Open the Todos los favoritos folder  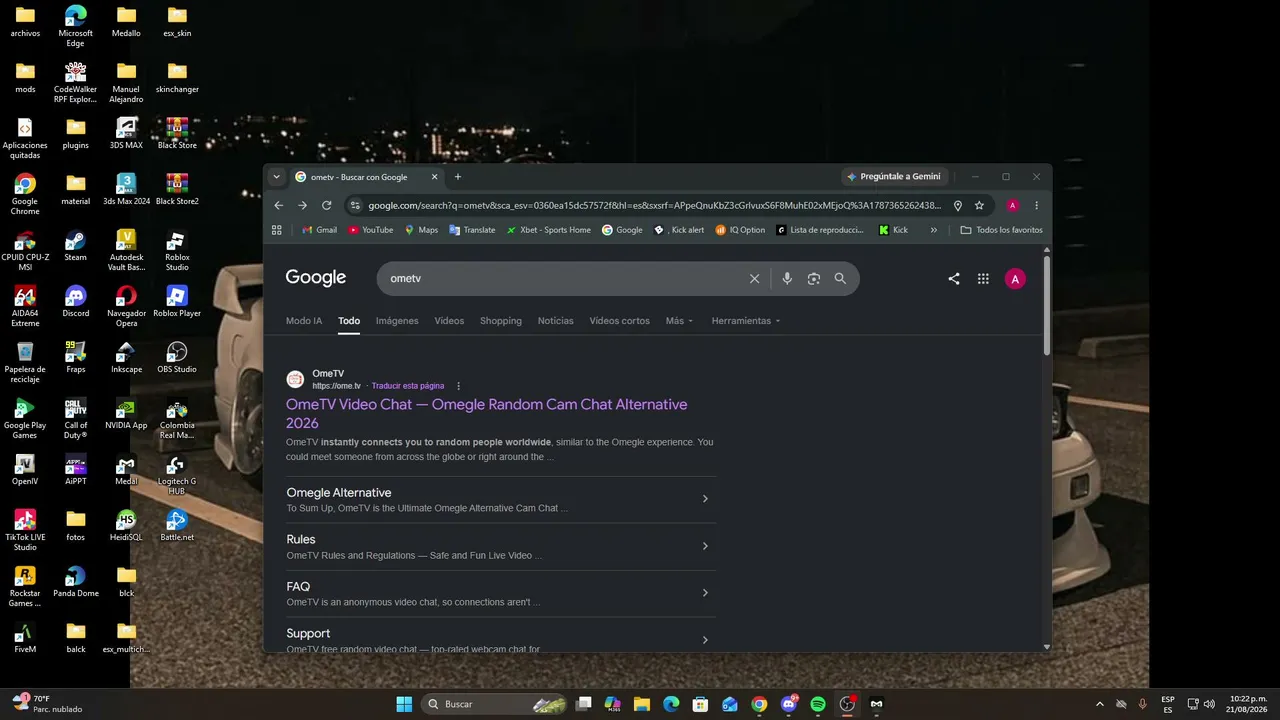click(1001, 230)
